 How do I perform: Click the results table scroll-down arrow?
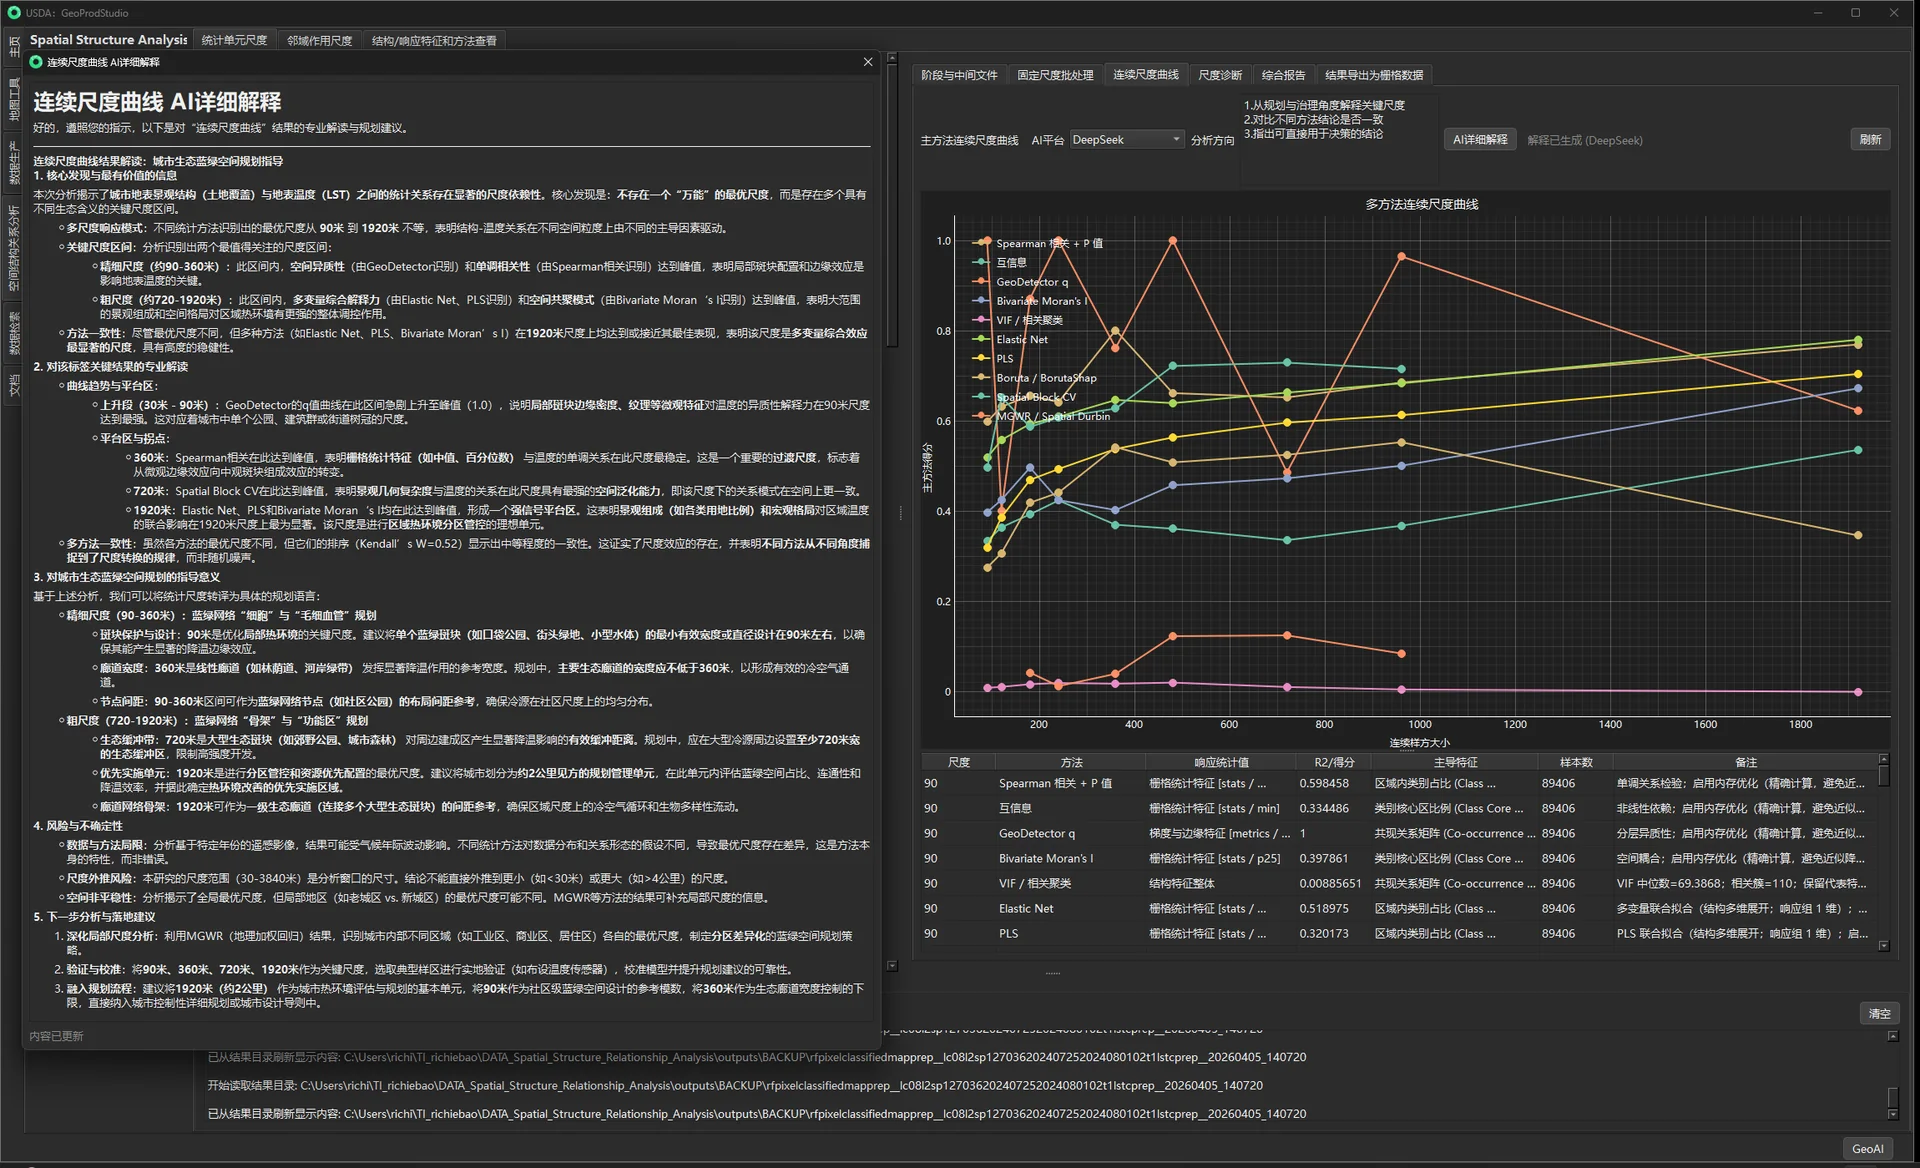tap(1884, 945)
